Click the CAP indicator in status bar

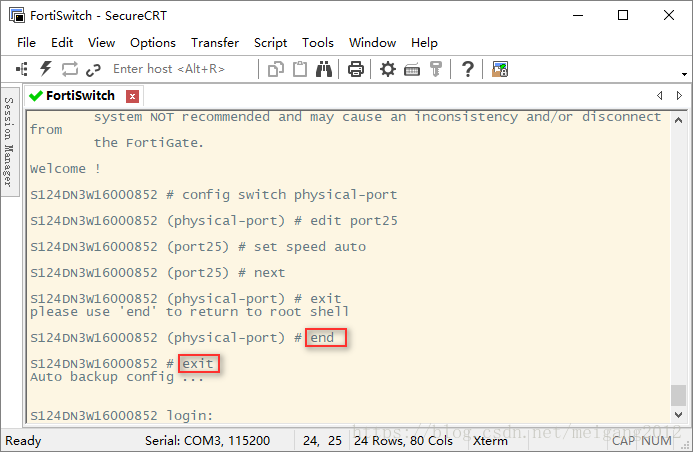[x=623, y=441]
